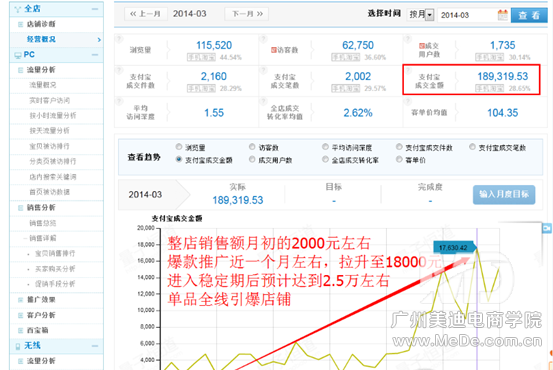The image size is (553, 370).
Task: Open the 按月 time period dropdown
Action: (420, 15)
